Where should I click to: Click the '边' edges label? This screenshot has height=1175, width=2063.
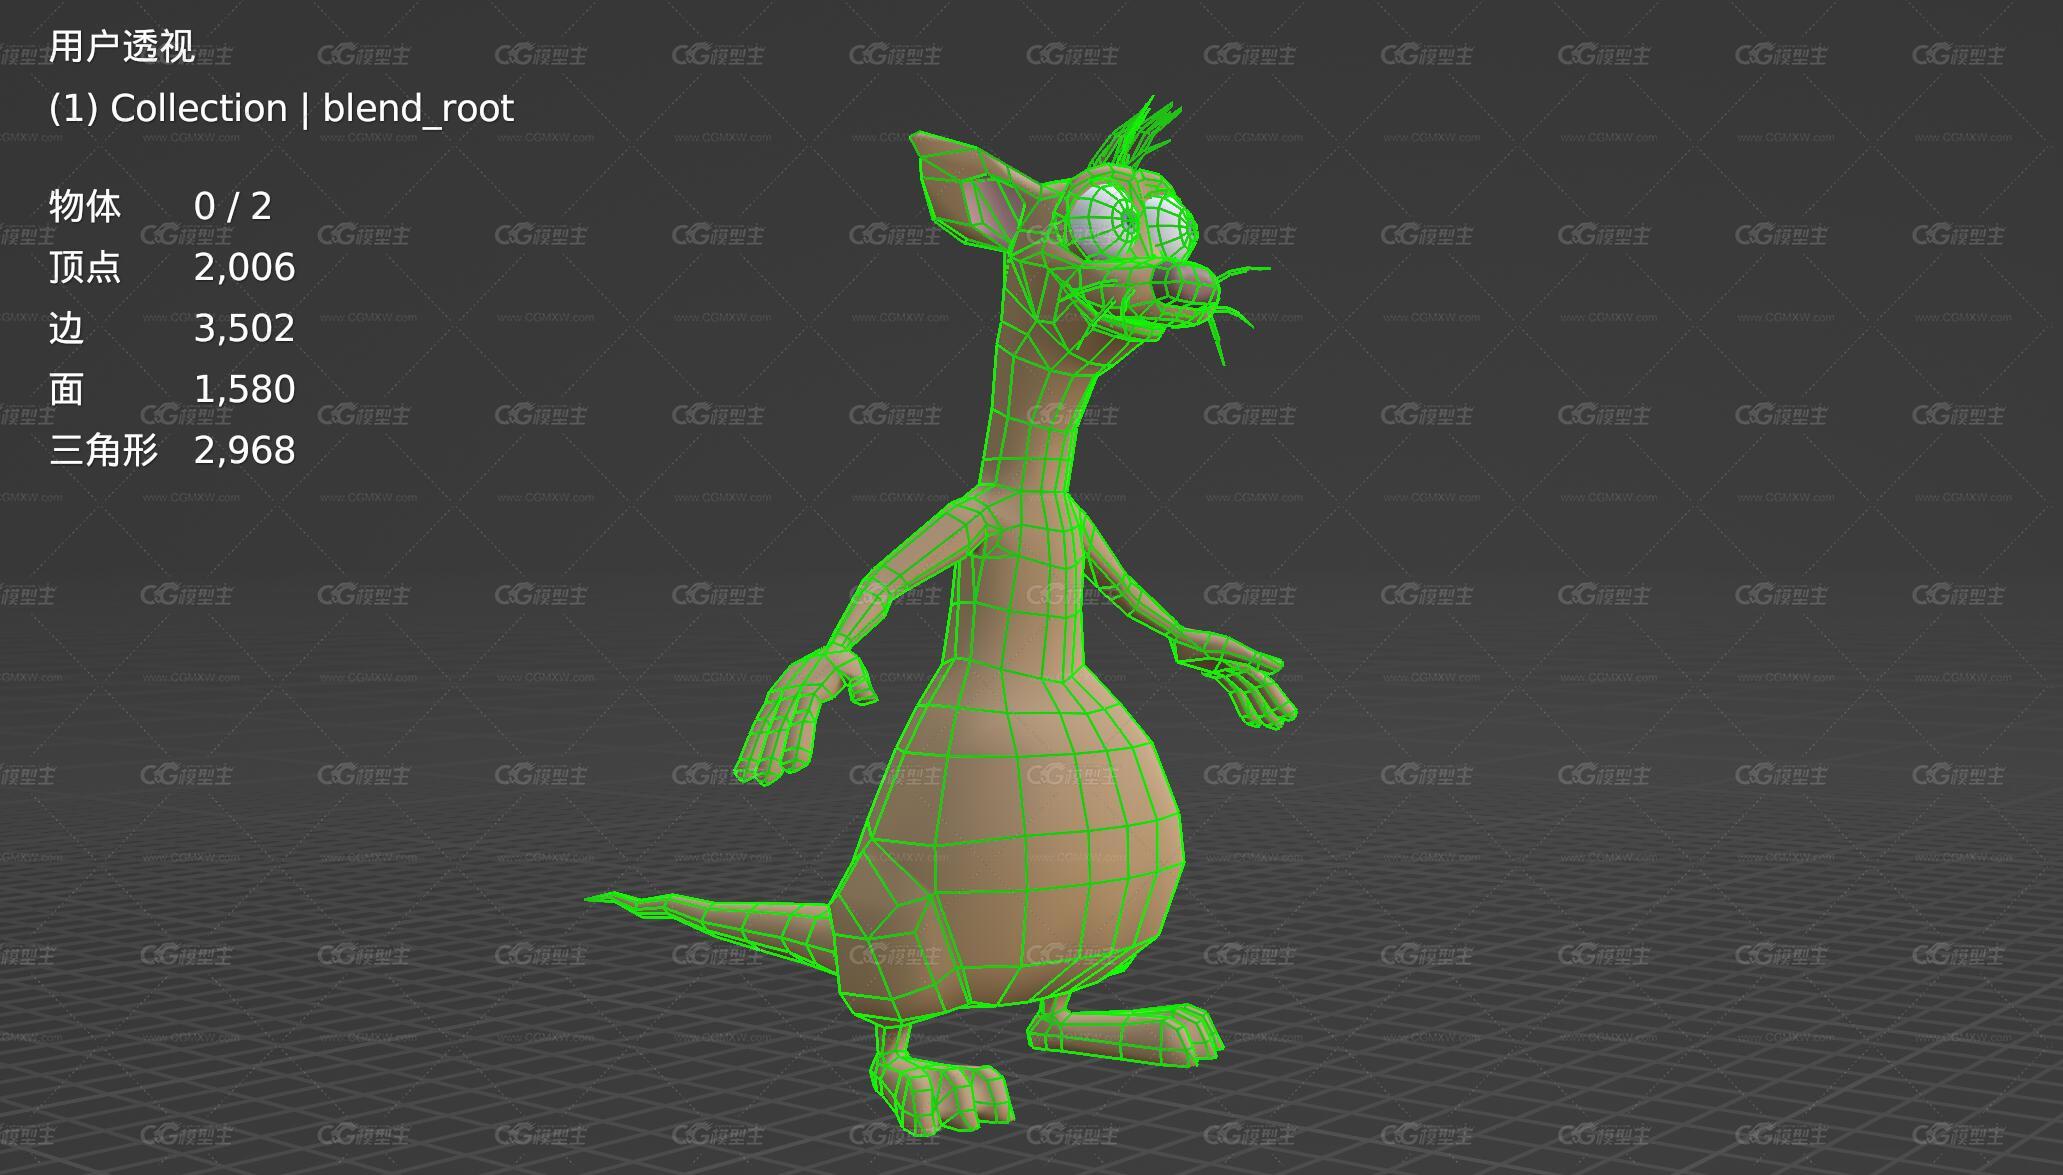pyautogui.click(x=66, y=328)
